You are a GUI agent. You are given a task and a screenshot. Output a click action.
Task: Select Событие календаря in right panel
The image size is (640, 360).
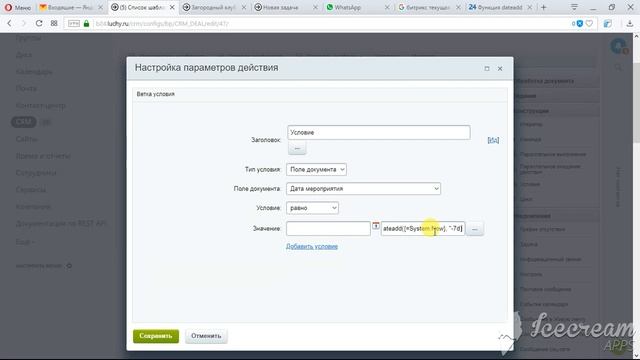[x=544, y=304]
